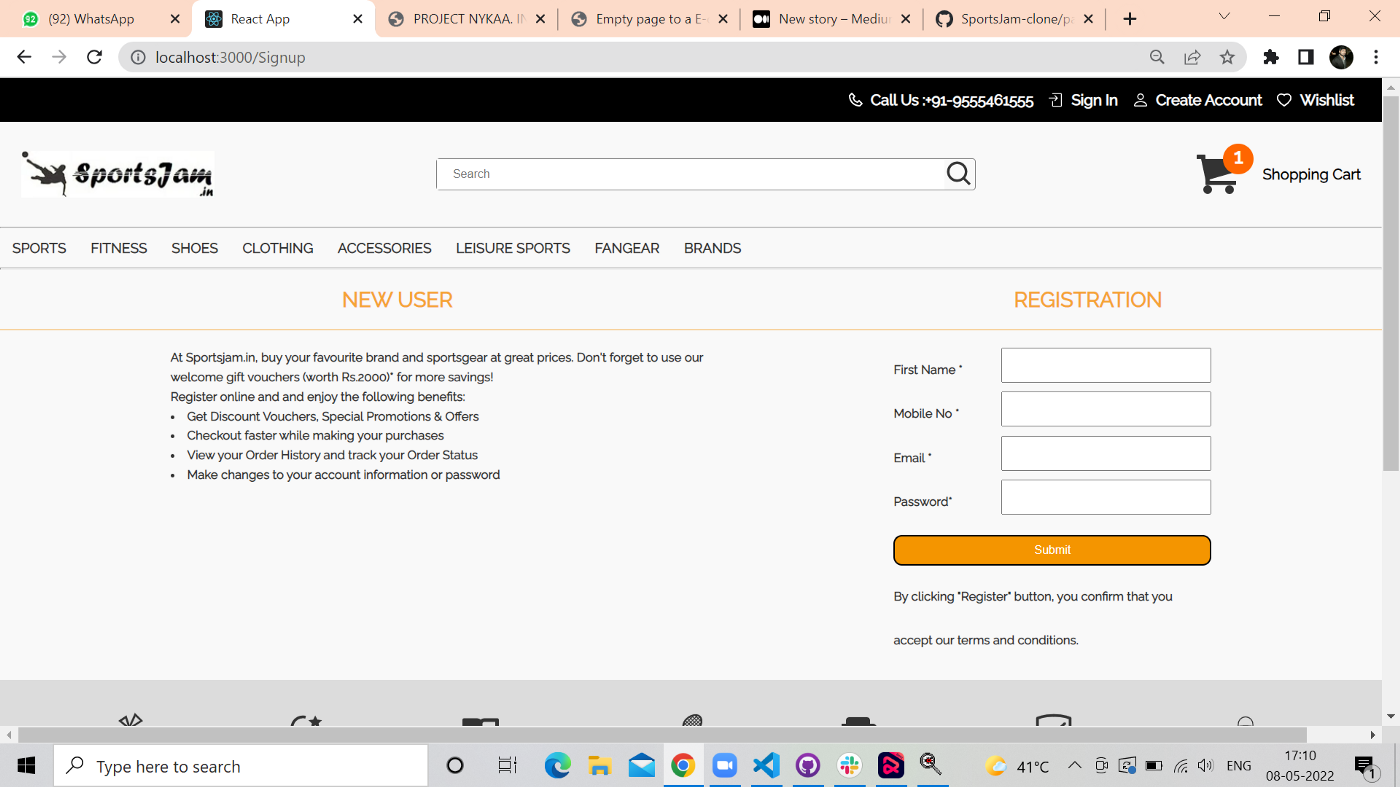Launch Visual Studio Code from taskbar
Viewport: 1400px width, 787px height.
pyautogui.click(x=766, y=766)
